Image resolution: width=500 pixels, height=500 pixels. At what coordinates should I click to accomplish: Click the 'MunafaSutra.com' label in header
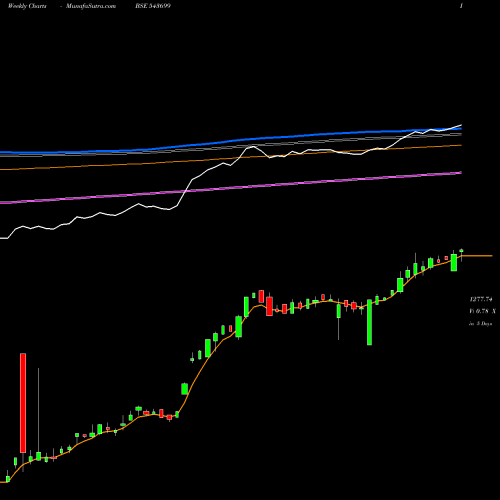[91, 6]
